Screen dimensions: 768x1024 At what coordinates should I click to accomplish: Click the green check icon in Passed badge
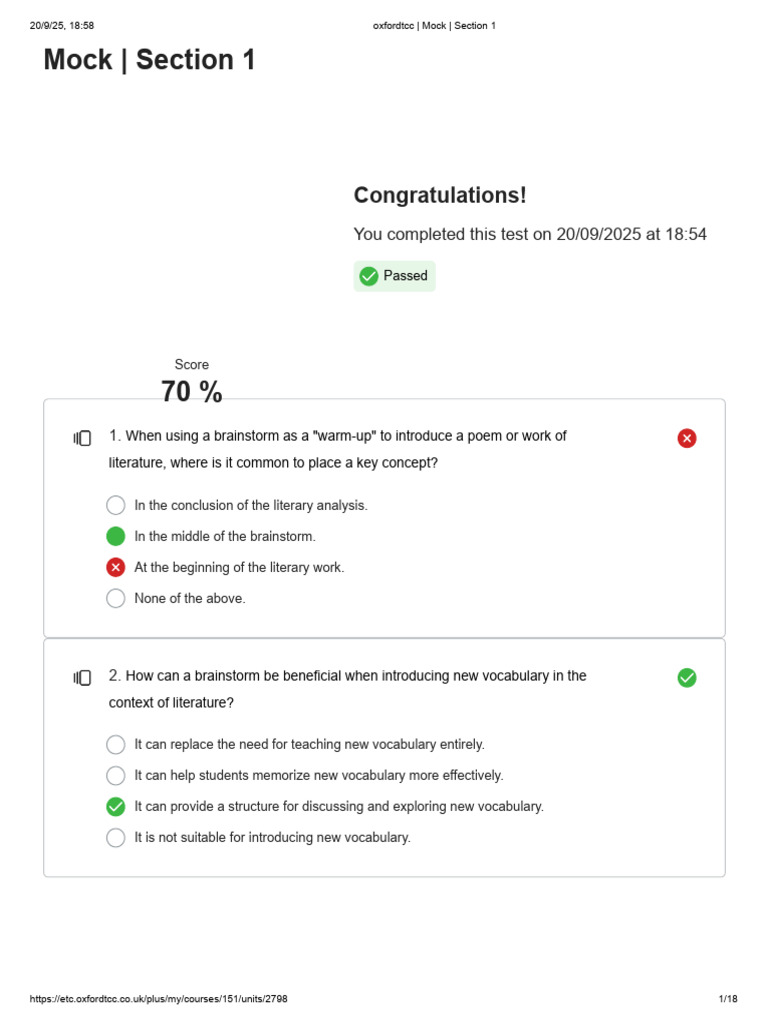(x=369, y=276)
